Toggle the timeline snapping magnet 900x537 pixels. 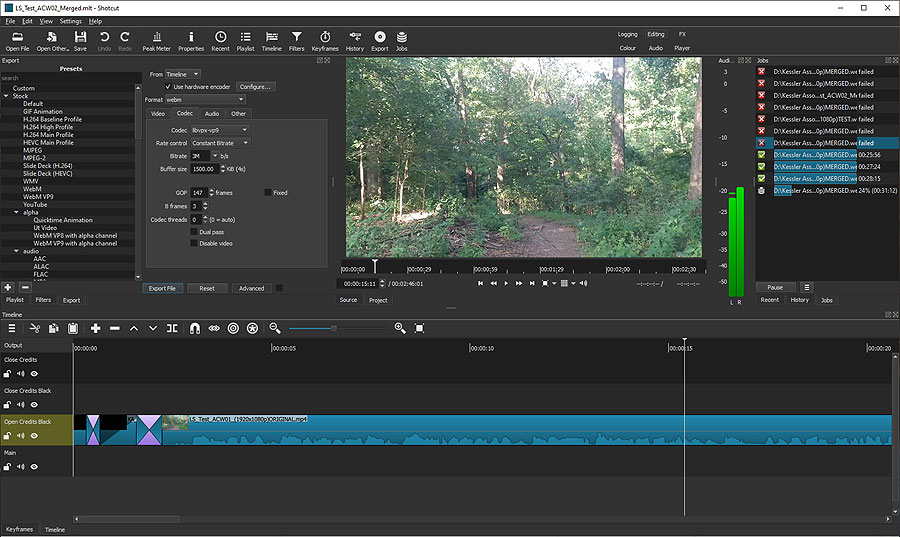195,328
